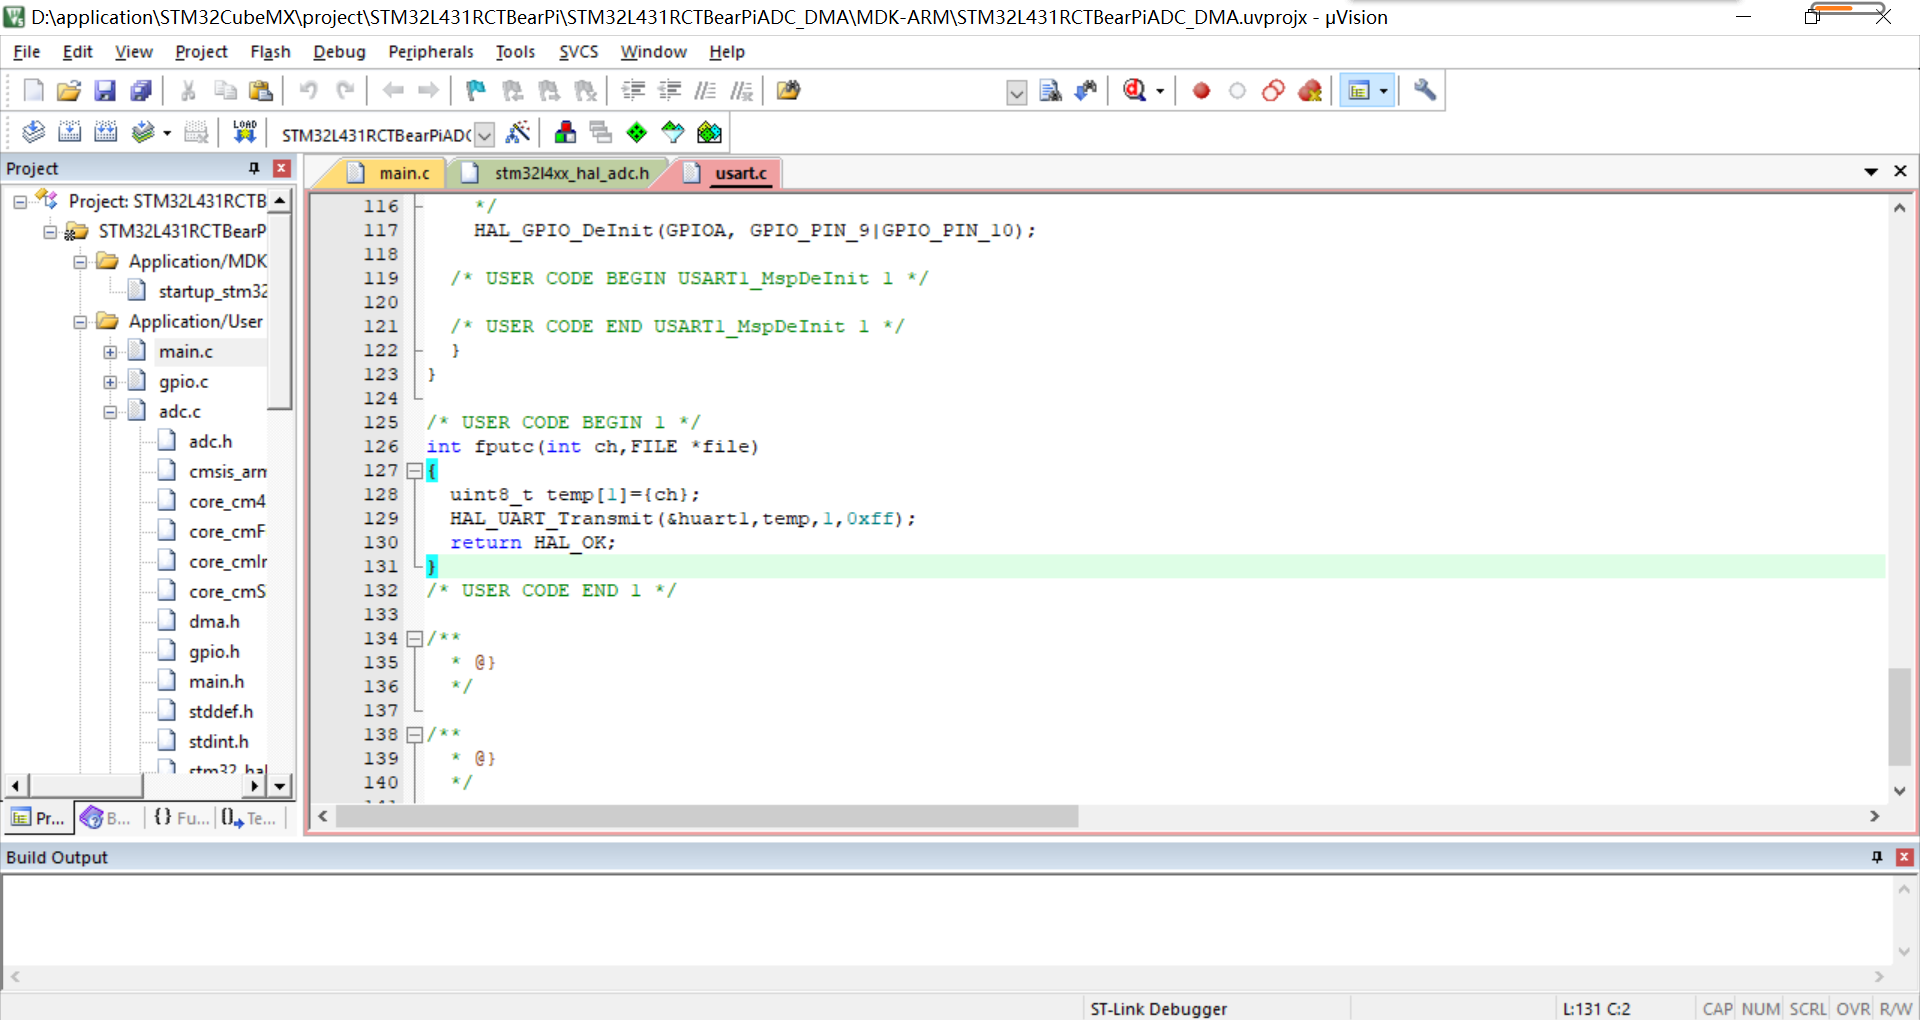Open Configuration with the wrench icon
1920x1020 pixels.
tap(1425, 91)
